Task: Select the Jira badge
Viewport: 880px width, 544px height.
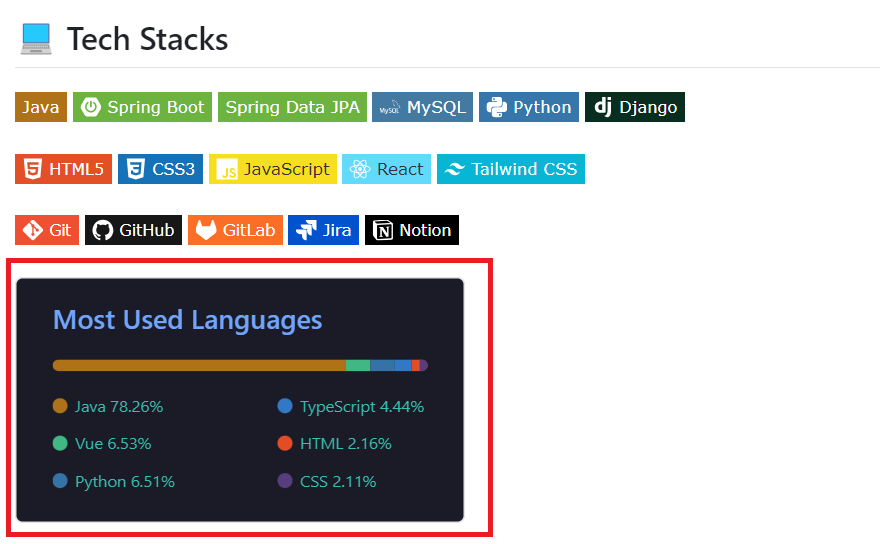Action: (324, 230)
